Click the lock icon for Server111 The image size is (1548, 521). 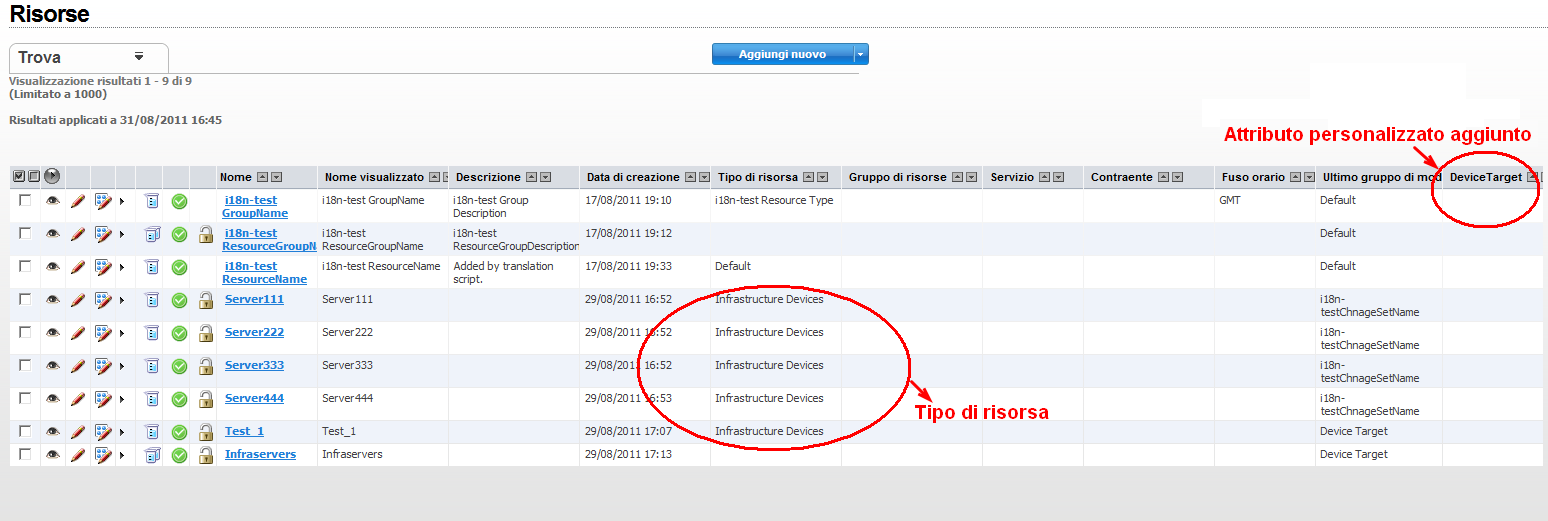coord(206,300)
